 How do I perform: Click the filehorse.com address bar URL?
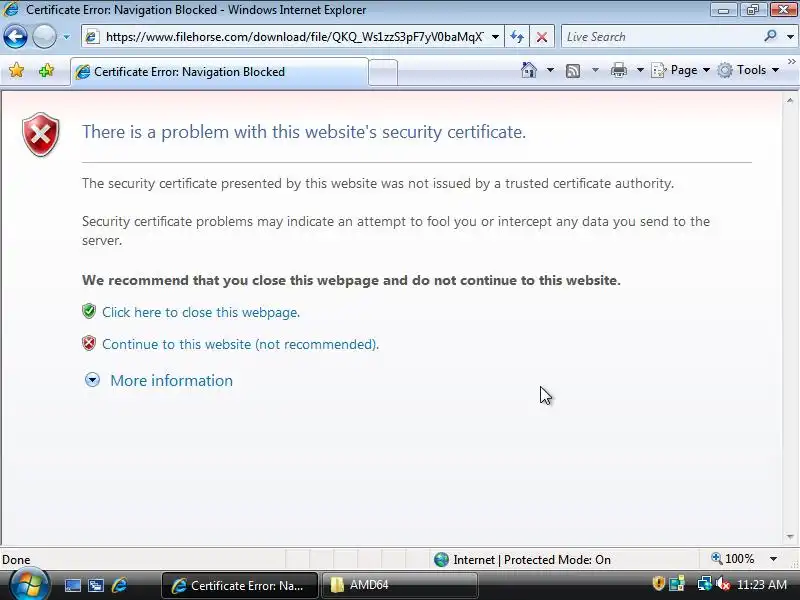(294, 37)
